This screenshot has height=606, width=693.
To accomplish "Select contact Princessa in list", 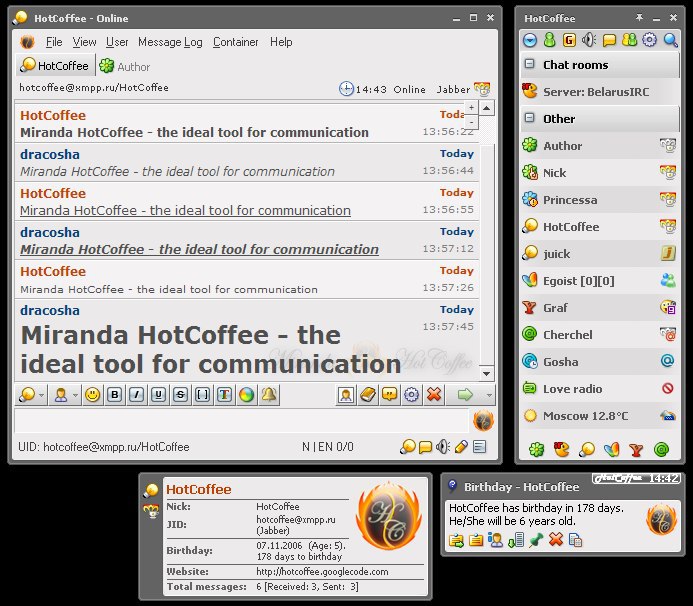I will tap(600, 200).
